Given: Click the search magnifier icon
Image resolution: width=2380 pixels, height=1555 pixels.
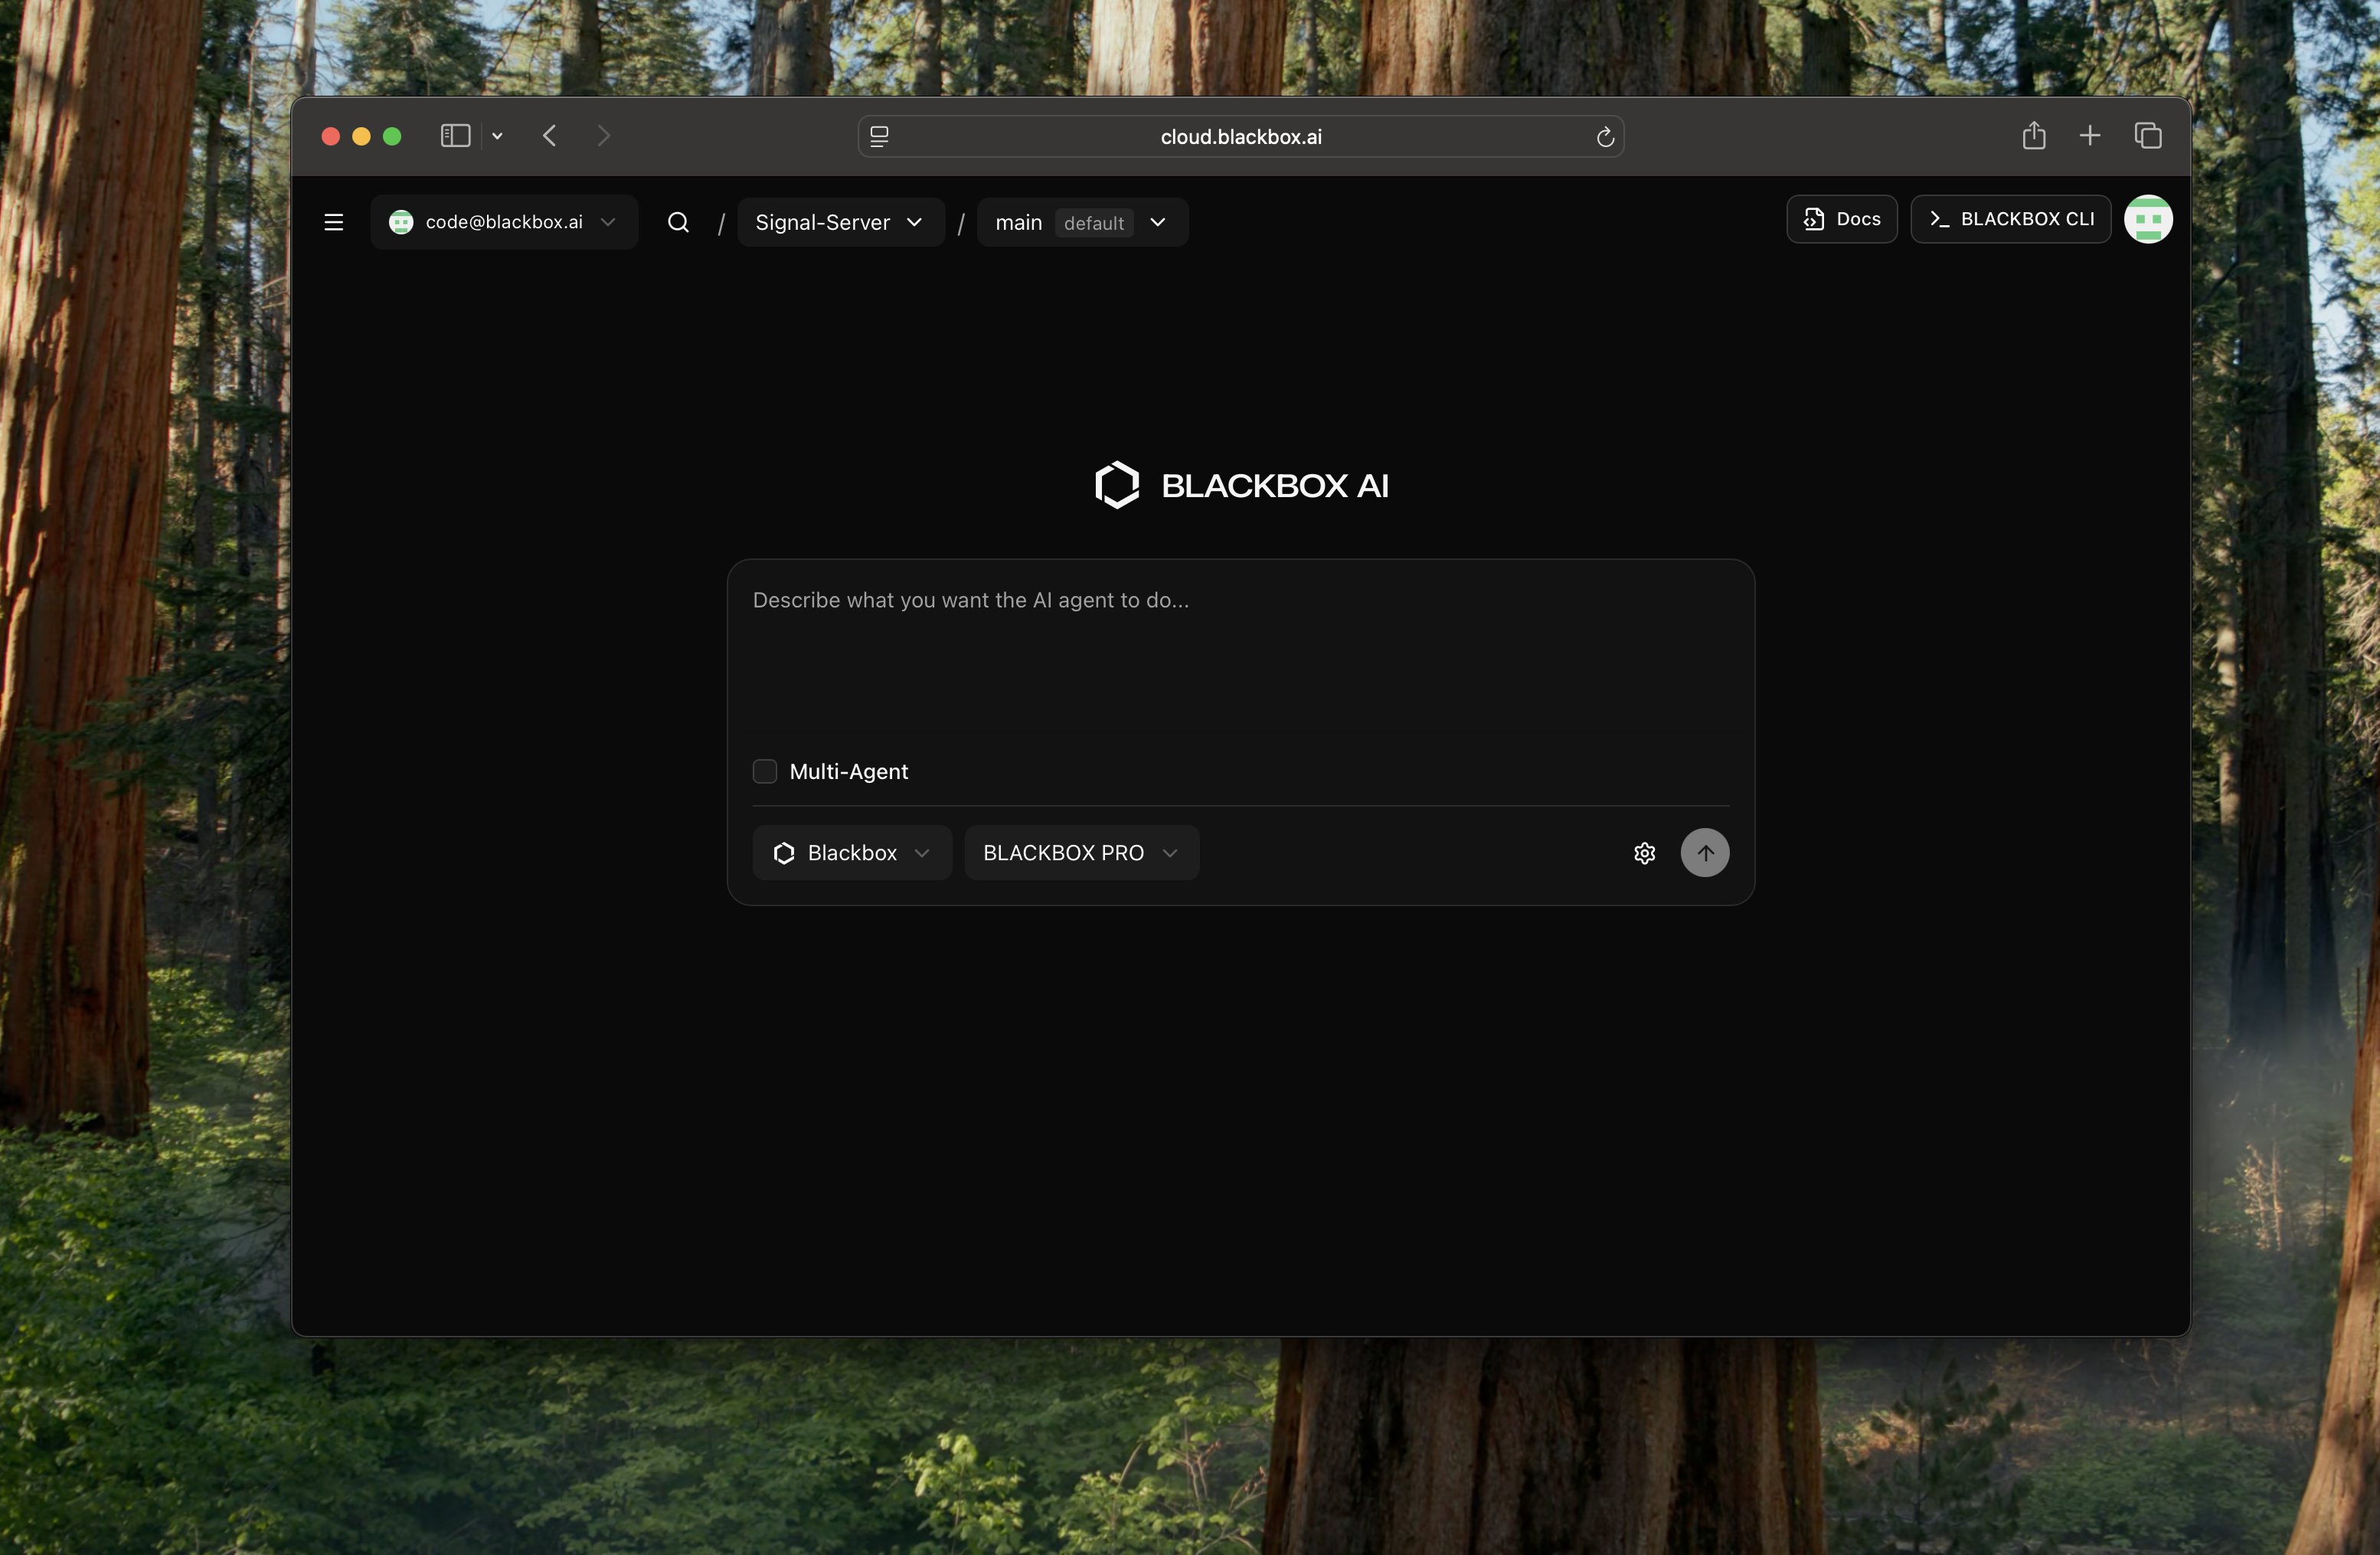Looking at the screenshot, I should 678,222.
